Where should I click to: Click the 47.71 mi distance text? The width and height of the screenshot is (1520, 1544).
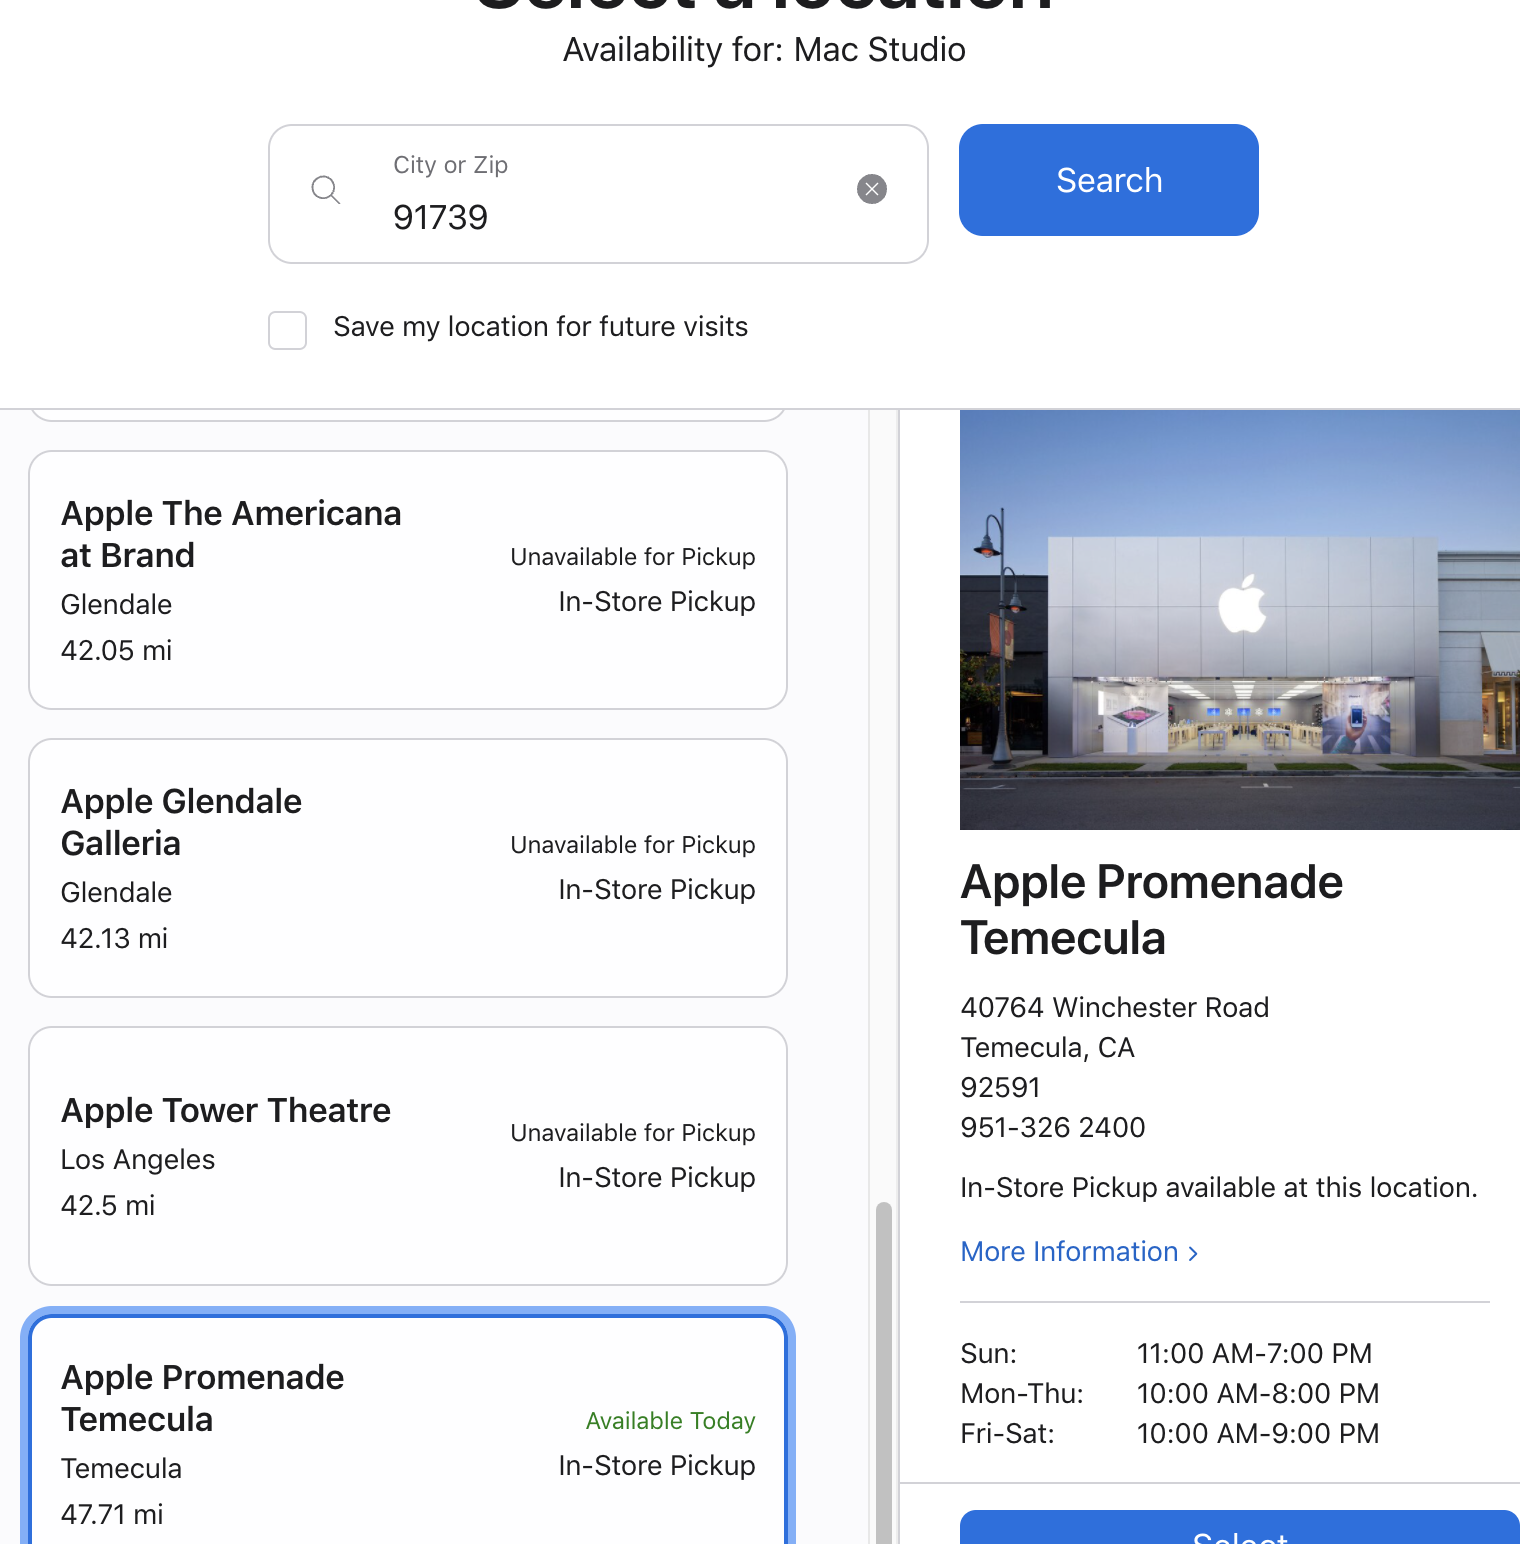coord(112,1515)
